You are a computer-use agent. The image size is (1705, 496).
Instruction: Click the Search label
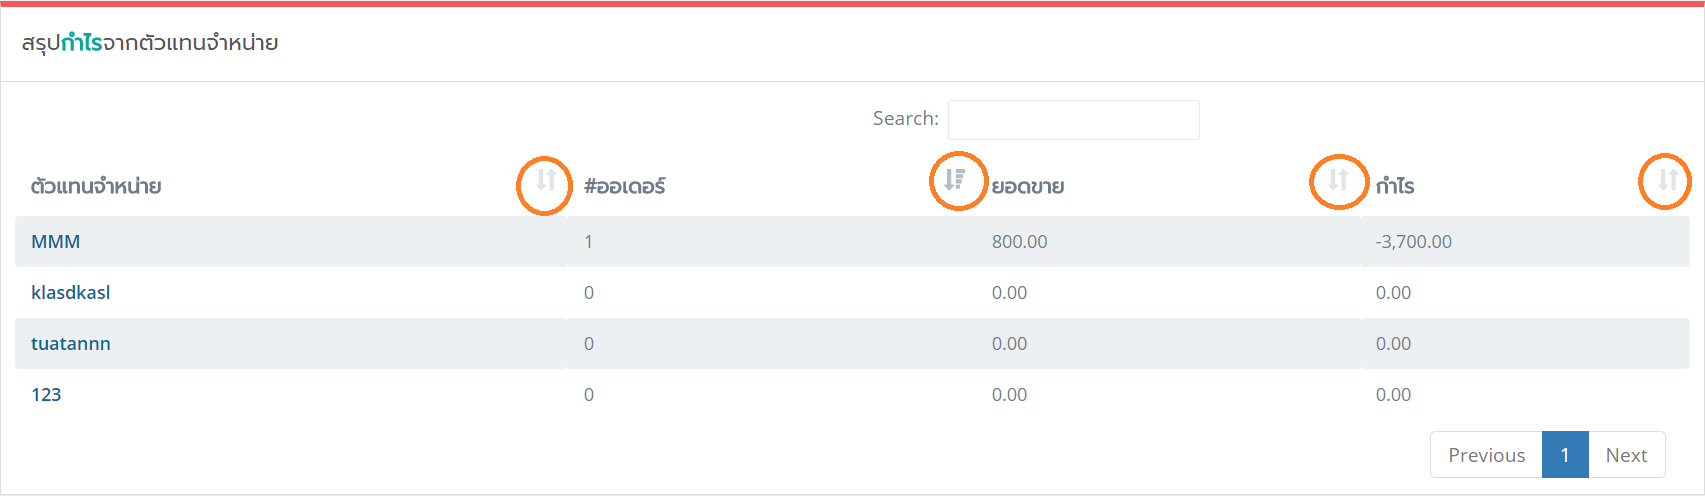tap(906, 118)
